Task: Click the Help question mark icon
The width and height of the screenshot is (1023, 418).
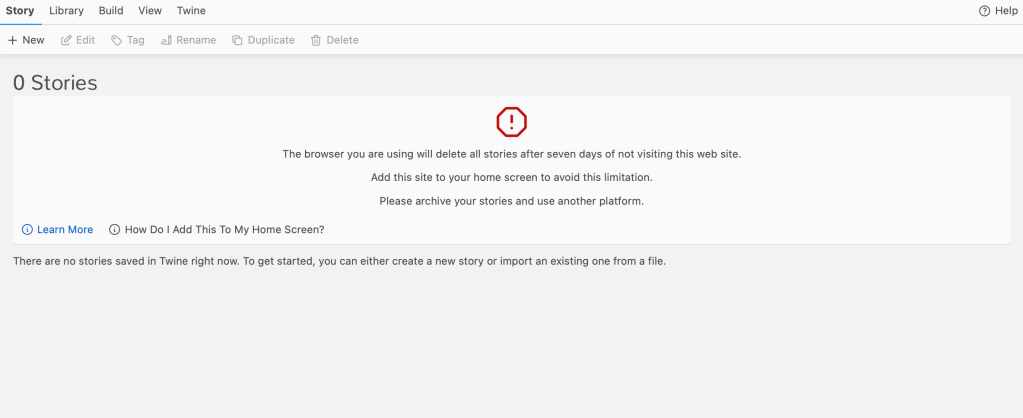Action: [x=984, y=11]
